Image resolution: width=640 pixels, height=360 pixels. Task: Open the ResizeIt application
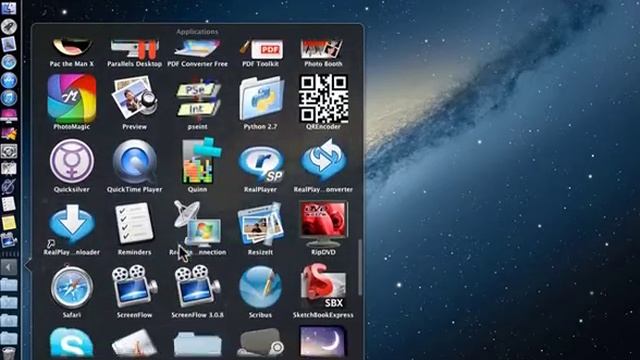pyautogui.click(x=260, y=224)
